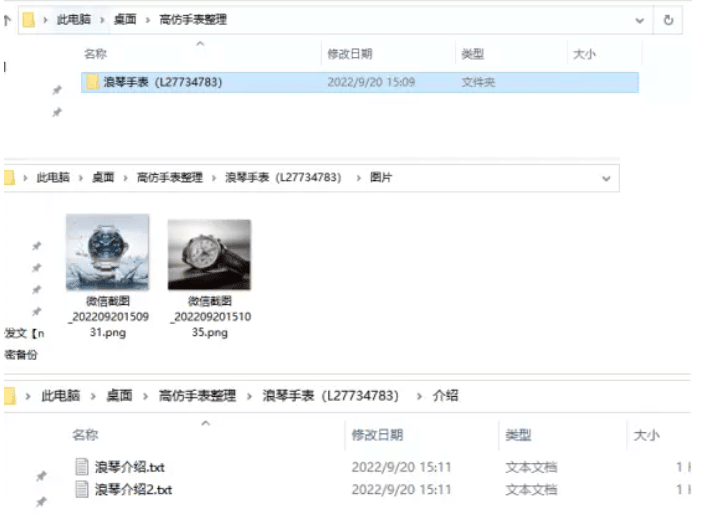
Task: Select blue watch thumbnail 20220920150931.png
Action: coord(108,253)
